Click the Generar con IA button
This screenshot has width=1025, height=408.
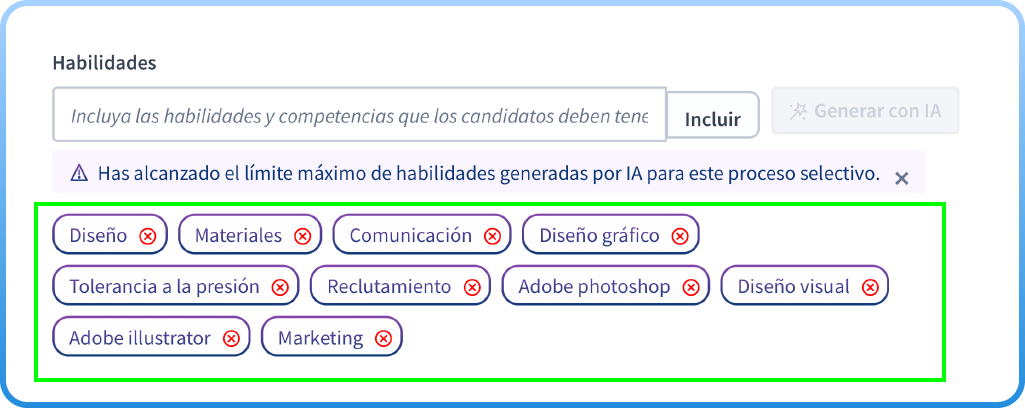865,111
